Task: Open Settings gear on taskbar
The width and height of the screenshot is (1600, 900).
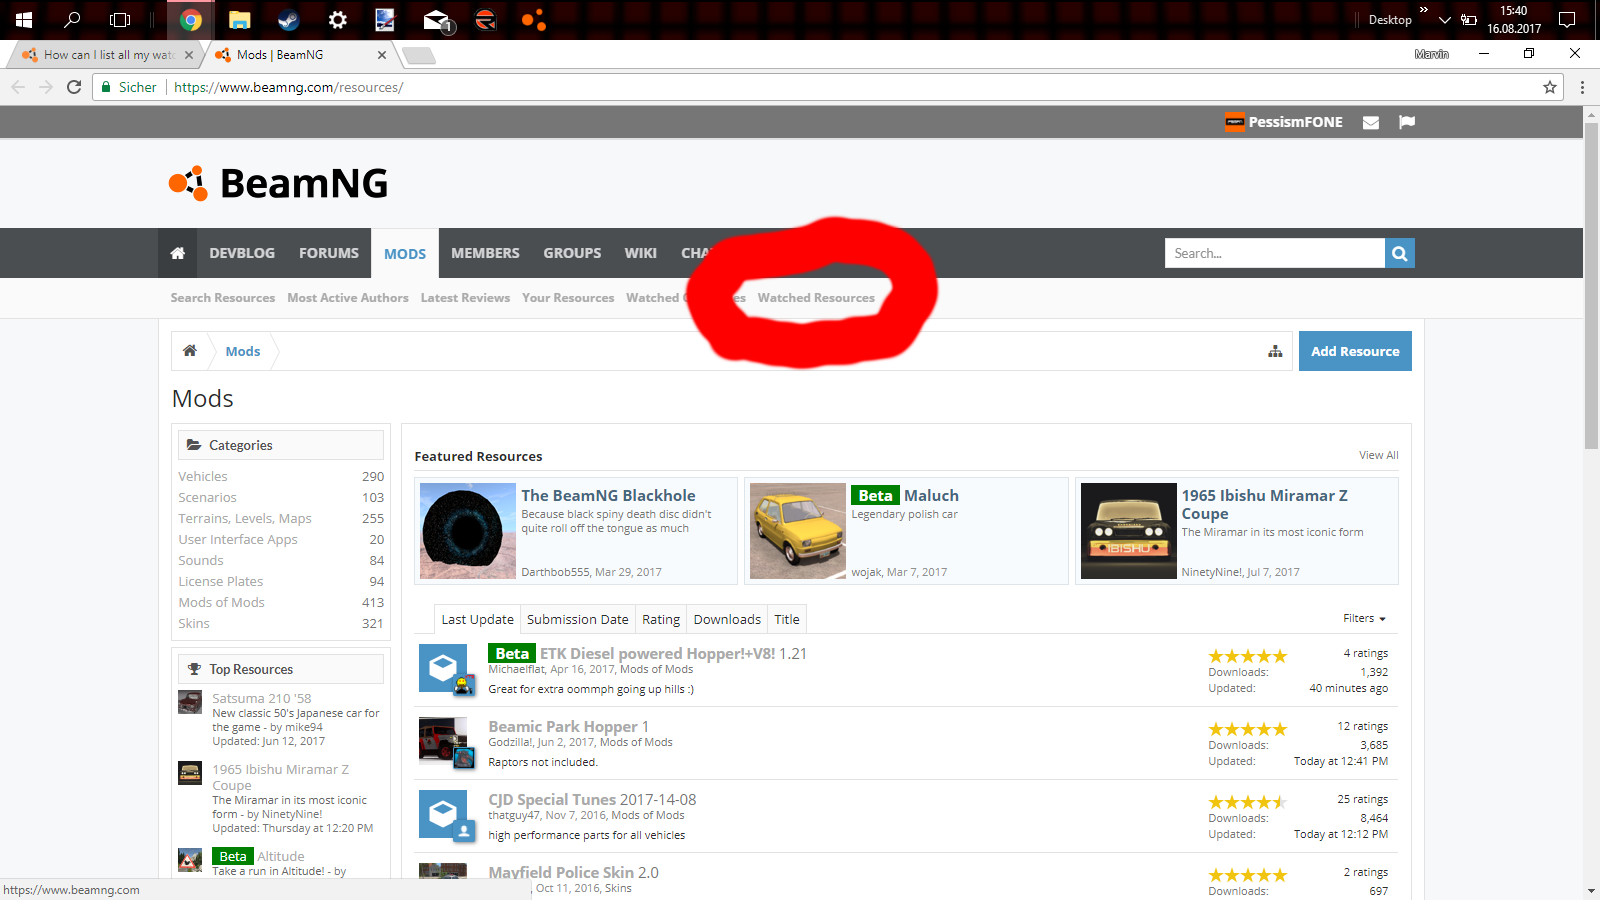Action: coord(338,19)
